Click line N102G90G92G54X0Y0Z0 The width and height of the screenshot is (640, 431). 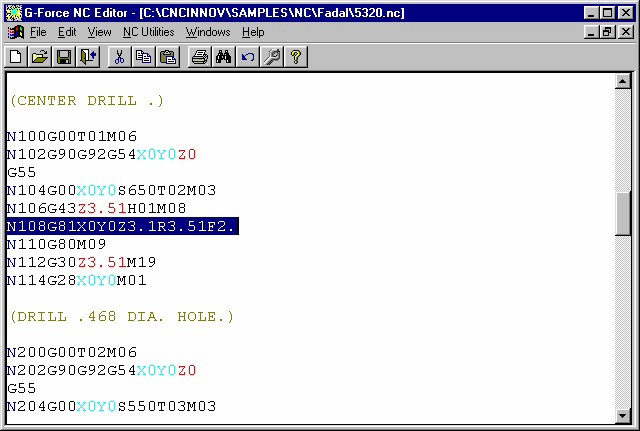[x=102, y=154]
